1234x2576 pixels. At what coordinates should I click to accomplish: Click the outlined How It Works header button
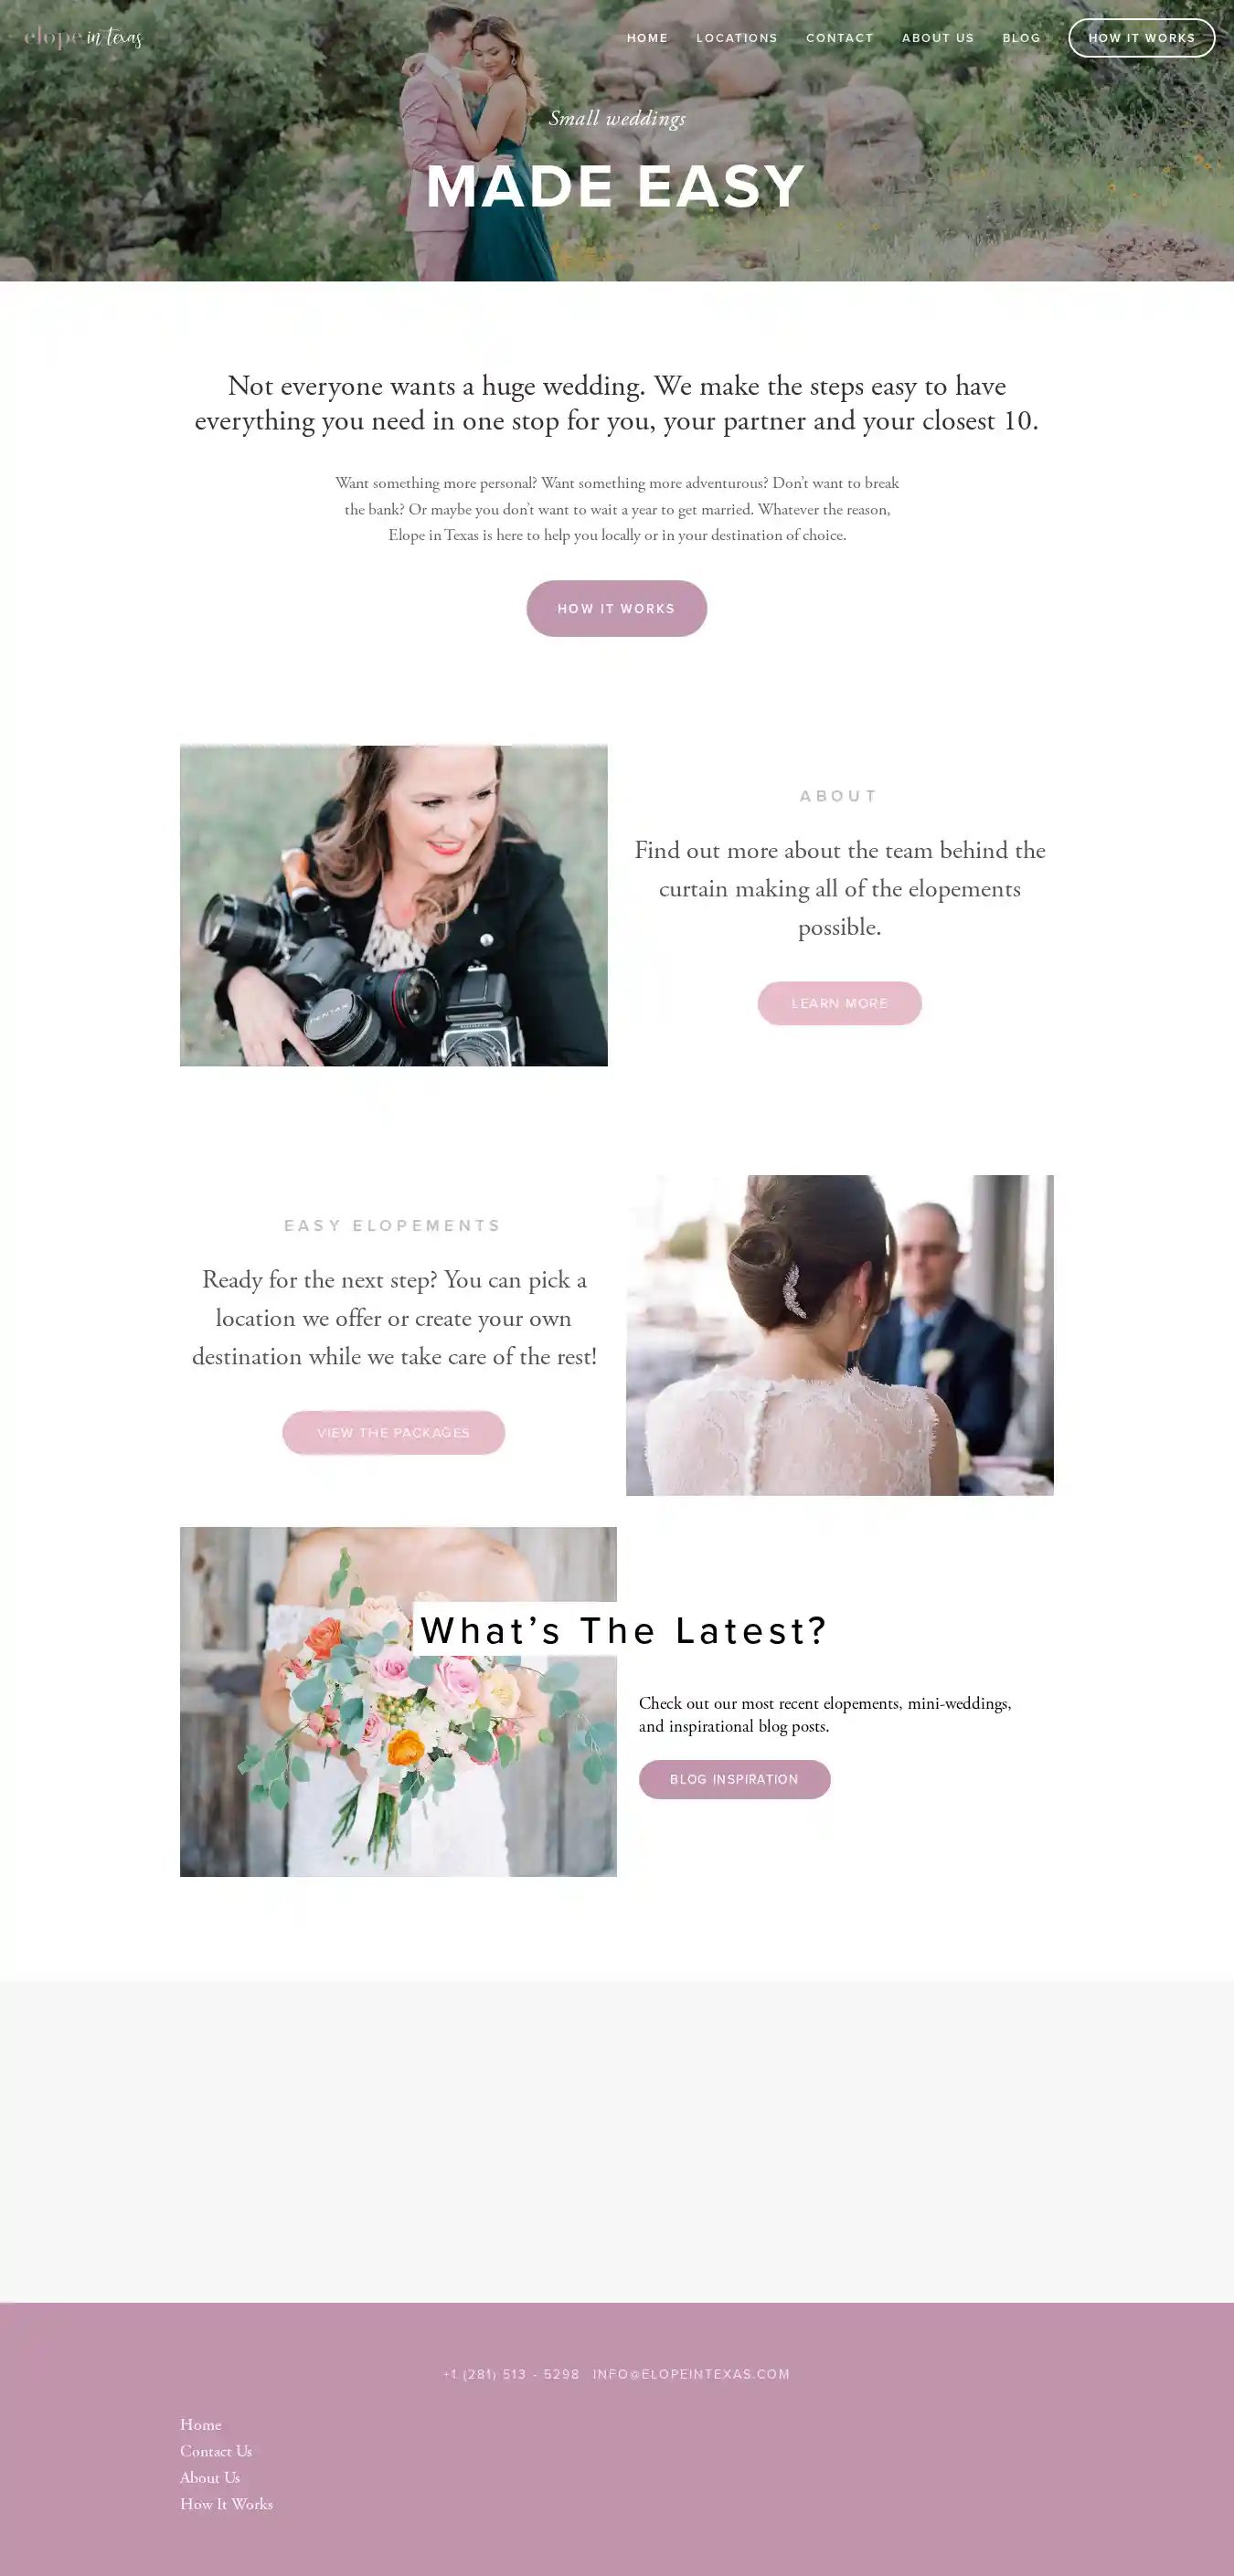[1142, 38]
